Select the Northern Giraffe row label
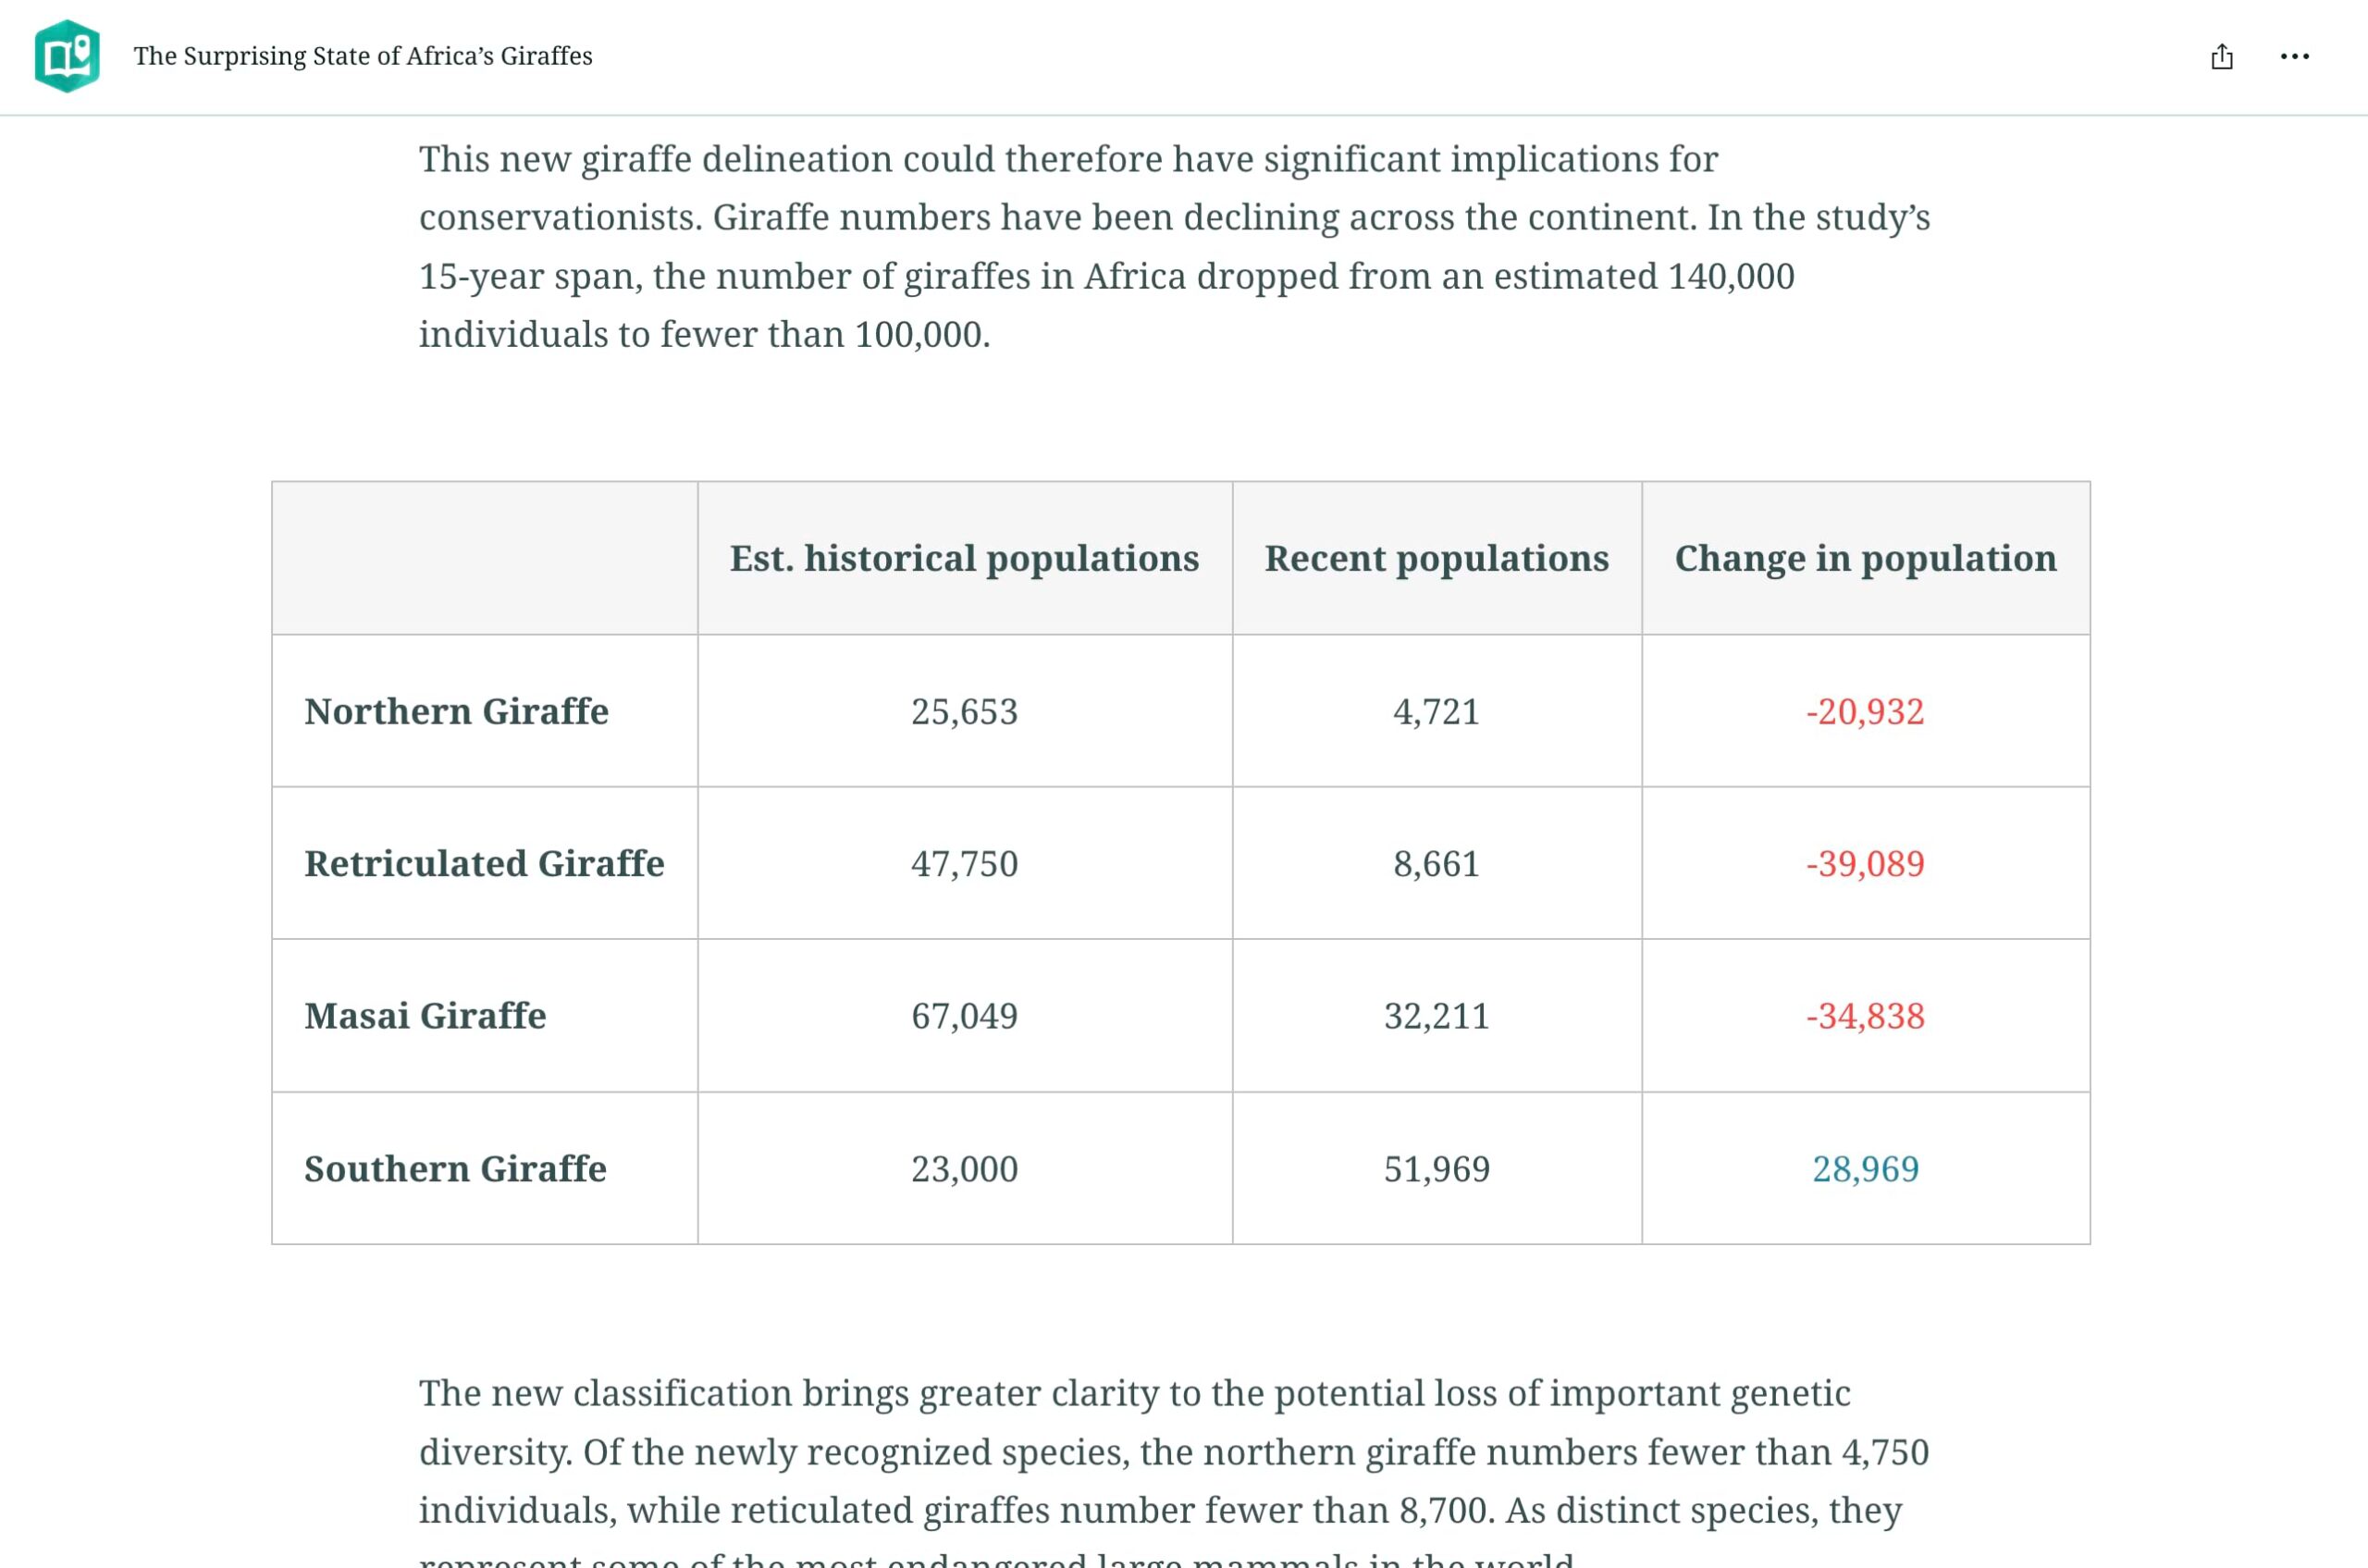 pos(456,712)
